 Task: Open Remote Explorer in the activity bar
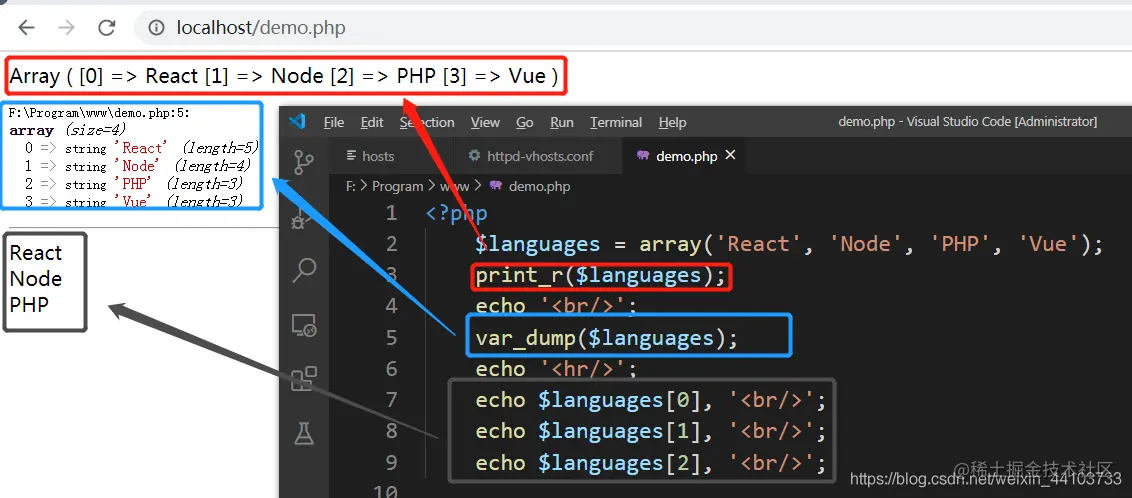pyautogui.click(x=304, y=326)
